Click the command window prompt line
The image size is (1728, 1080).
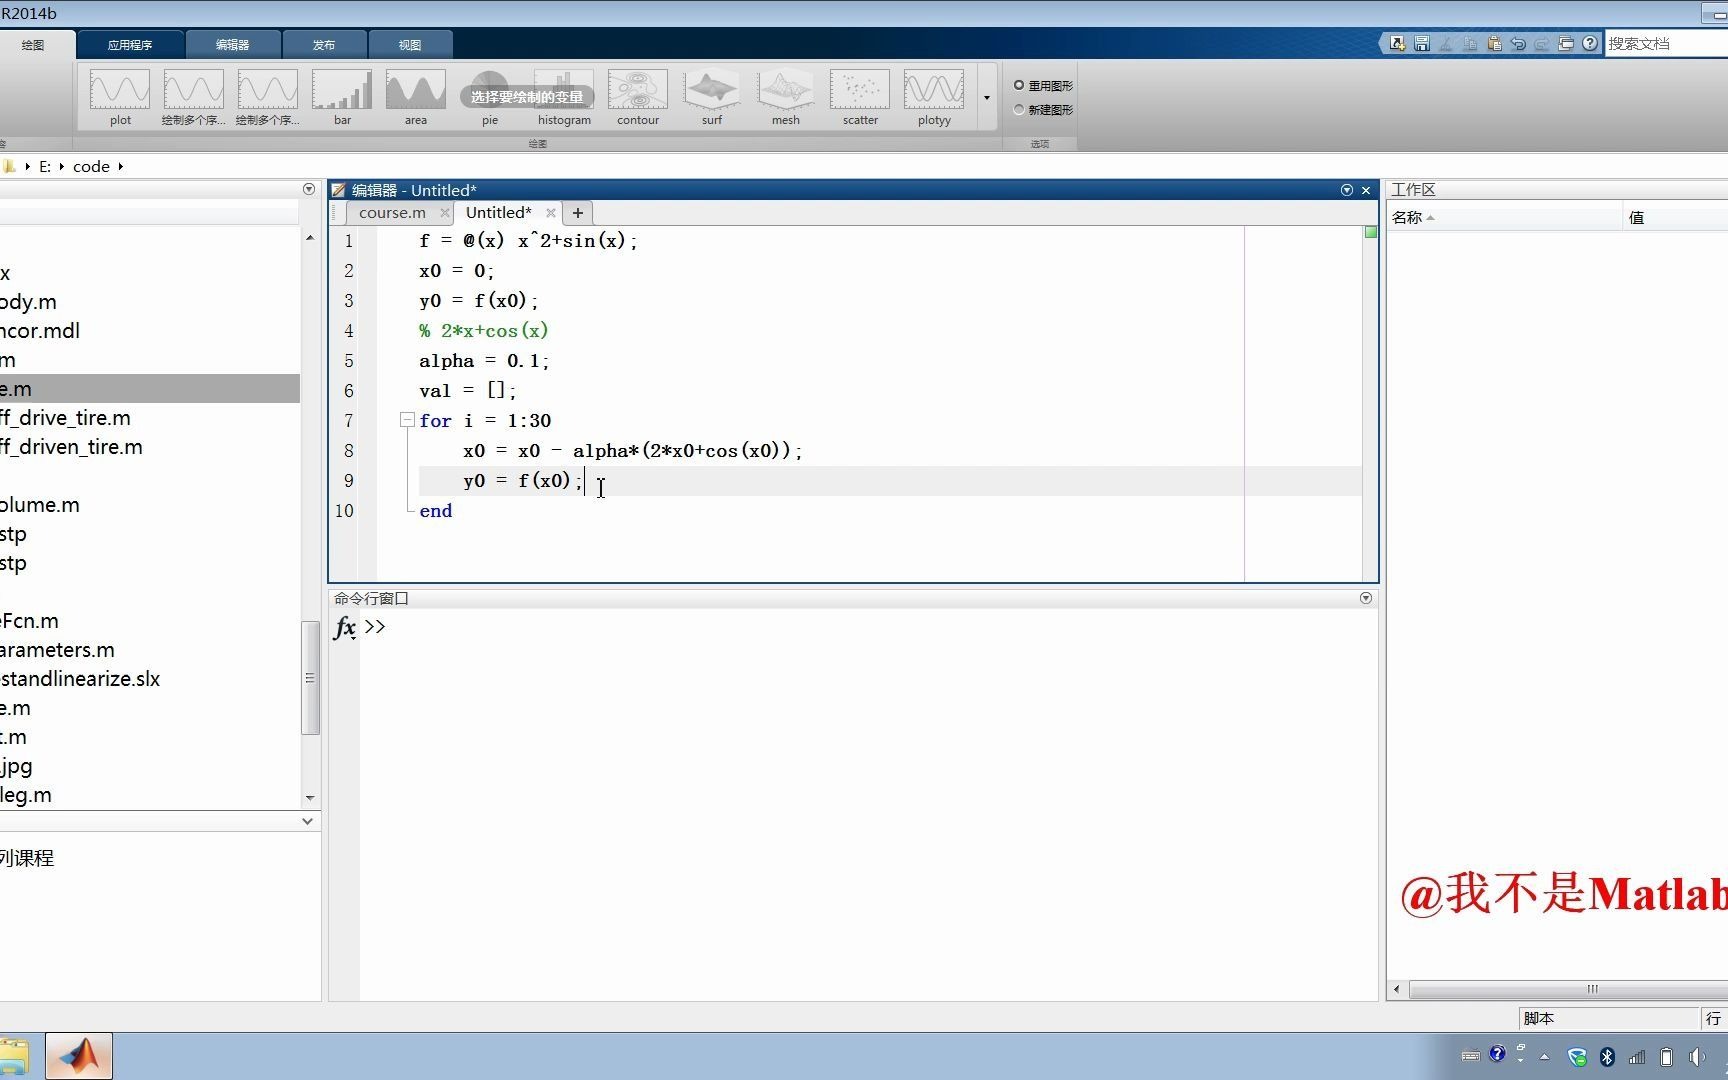click(870, 627)
